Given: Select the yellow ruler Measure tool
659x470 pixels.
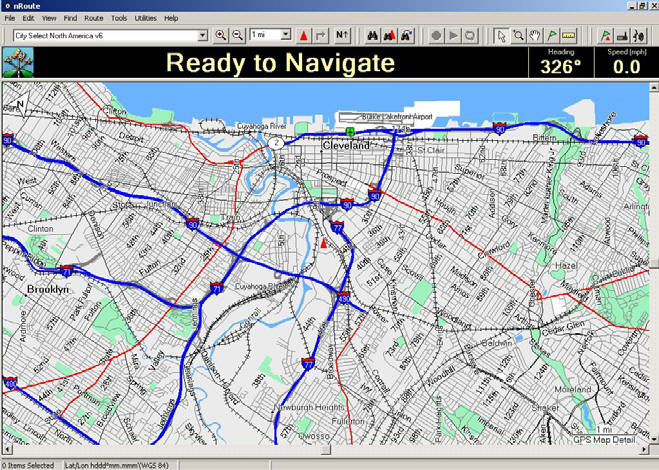Looking at the screenshot, I should 569,36.
